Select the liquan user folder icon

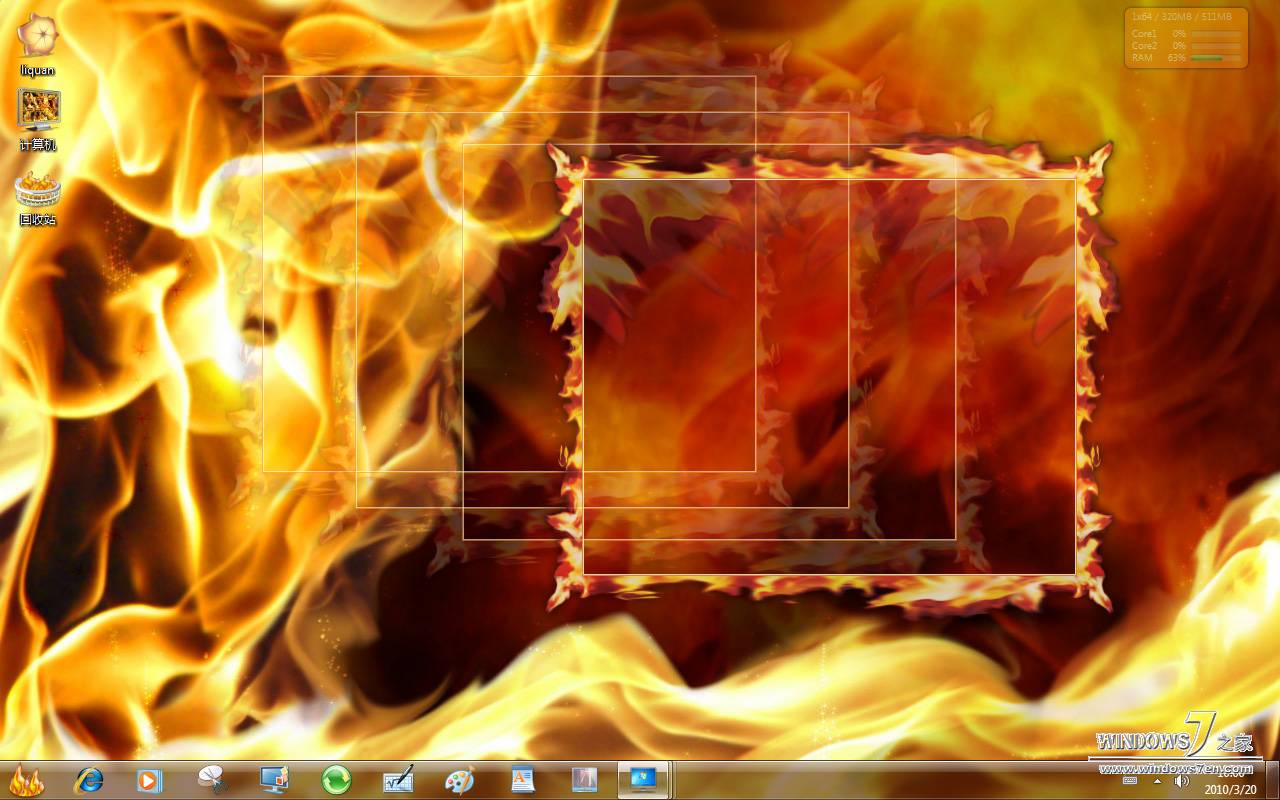pos(38,46)
